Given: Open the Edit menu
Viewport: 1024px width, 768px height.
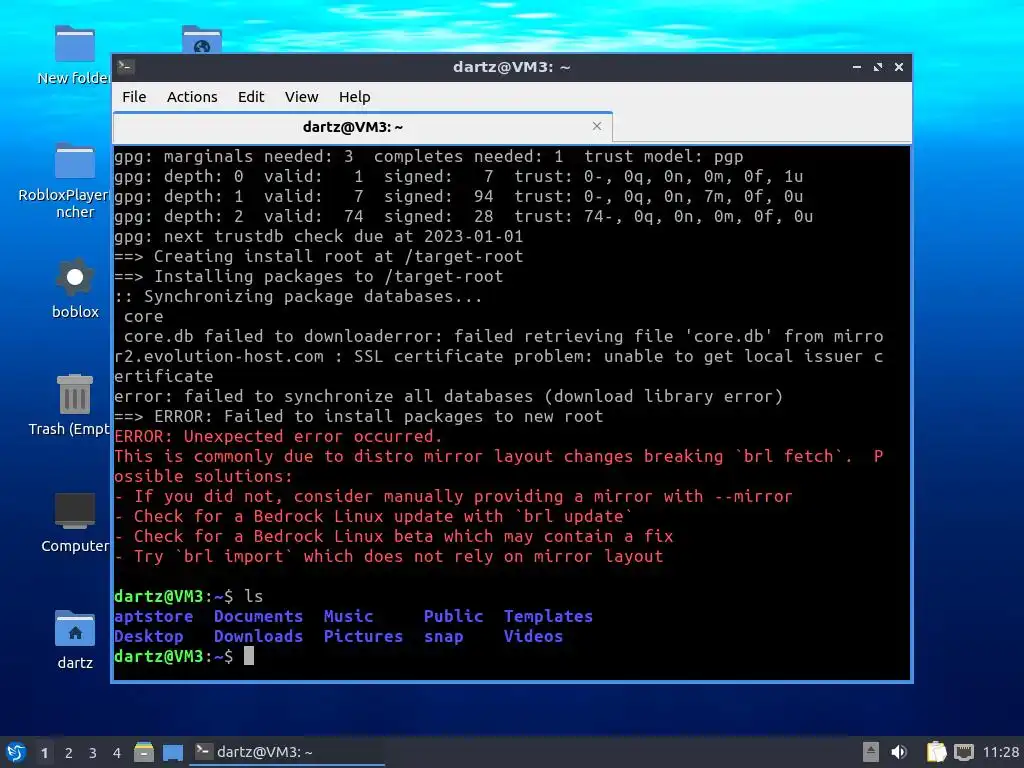Looking at the screenshot, I should click(x=251, y=97).
